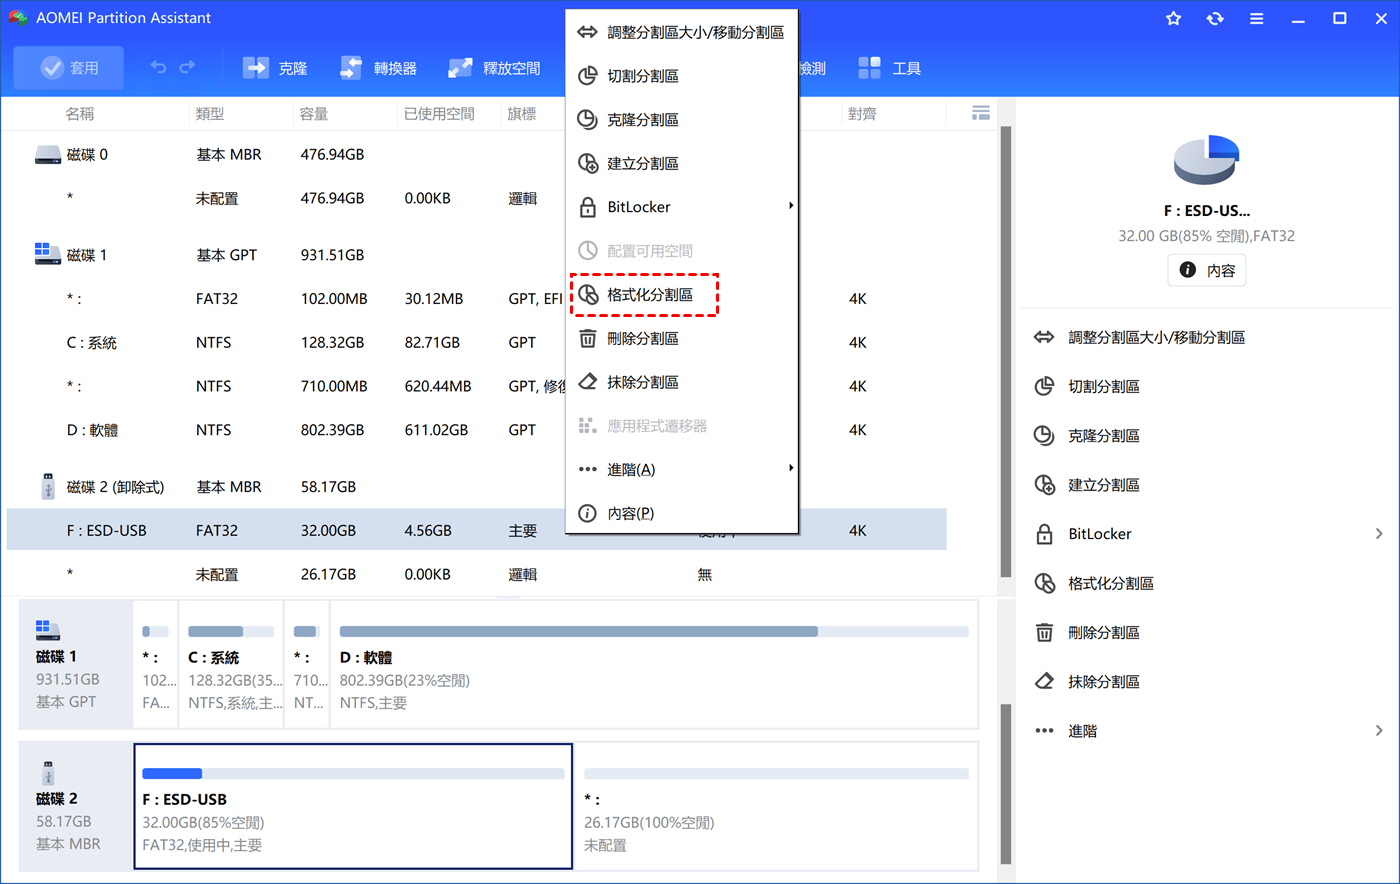Choose 建立分割區 in context menu
The width and height of the screenshot is (1400, 884).
tap(682, 163)
